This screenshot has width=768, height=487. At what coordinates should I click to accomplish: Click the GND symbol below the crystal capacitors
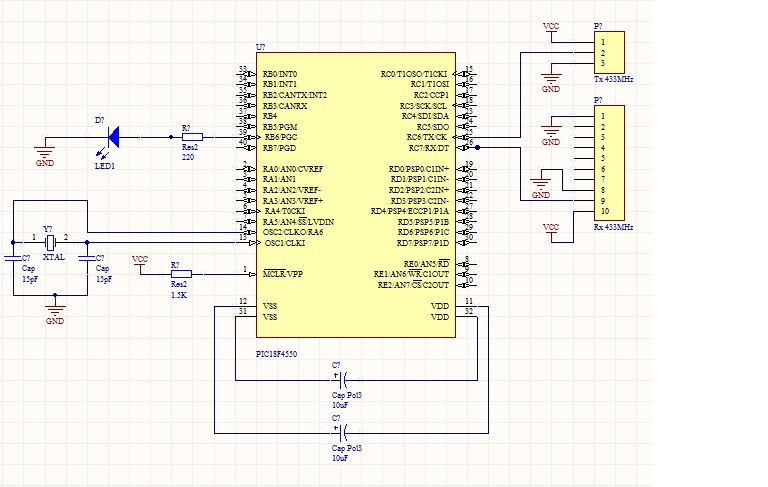coord(55,310)
